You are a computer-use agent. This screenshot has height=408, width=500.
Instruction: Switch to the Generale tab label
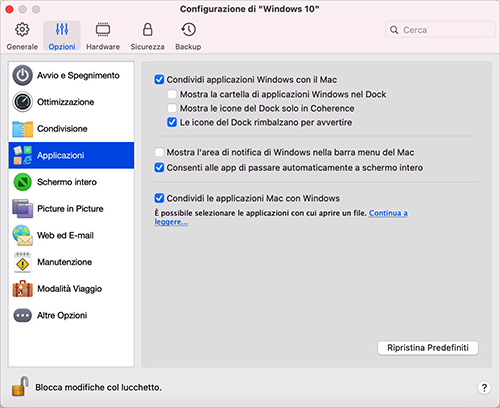point(22,47)
